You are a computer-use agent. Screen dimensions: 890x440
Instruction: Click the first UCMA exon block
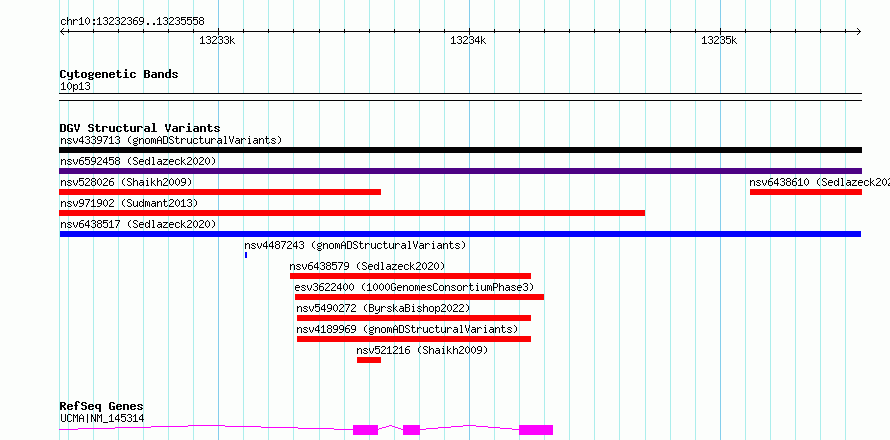point(366,430)
